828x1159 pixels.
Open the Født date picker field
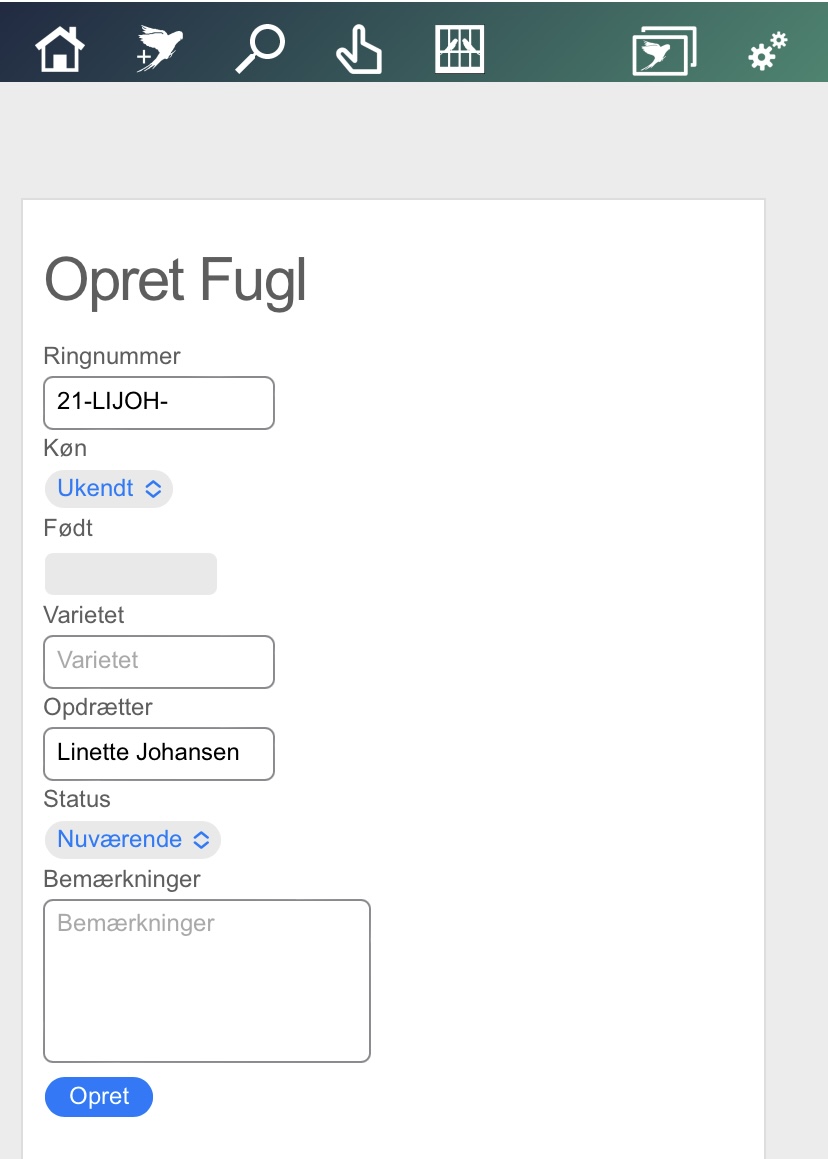[x=131, y=574]
